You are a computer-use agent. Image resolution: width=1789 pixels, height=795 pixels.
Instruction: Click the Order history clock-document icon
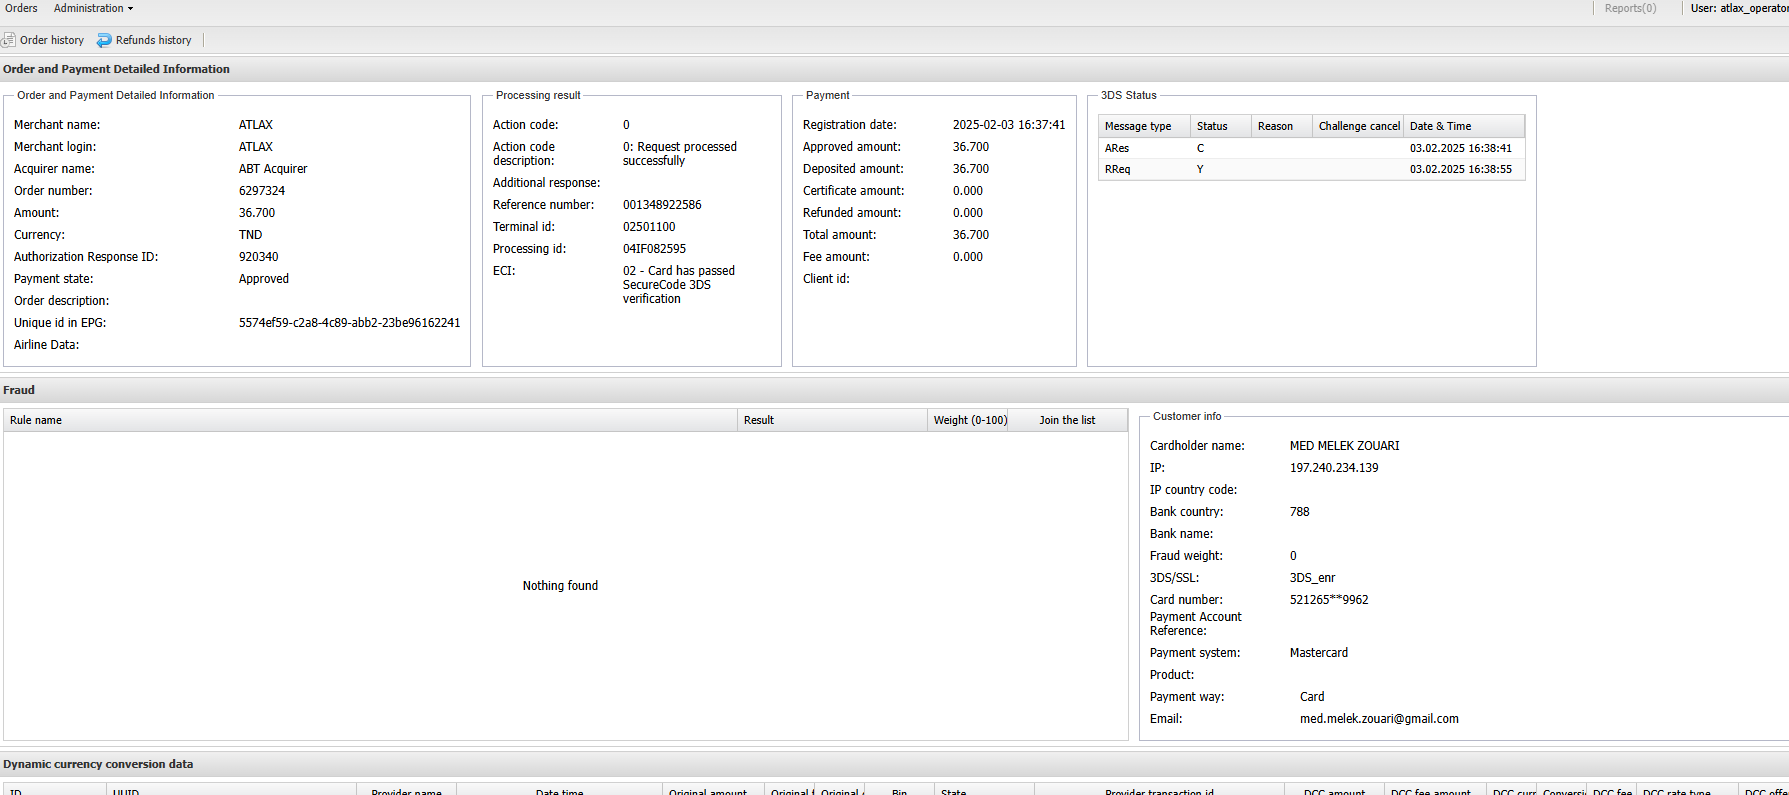[9, 40]
